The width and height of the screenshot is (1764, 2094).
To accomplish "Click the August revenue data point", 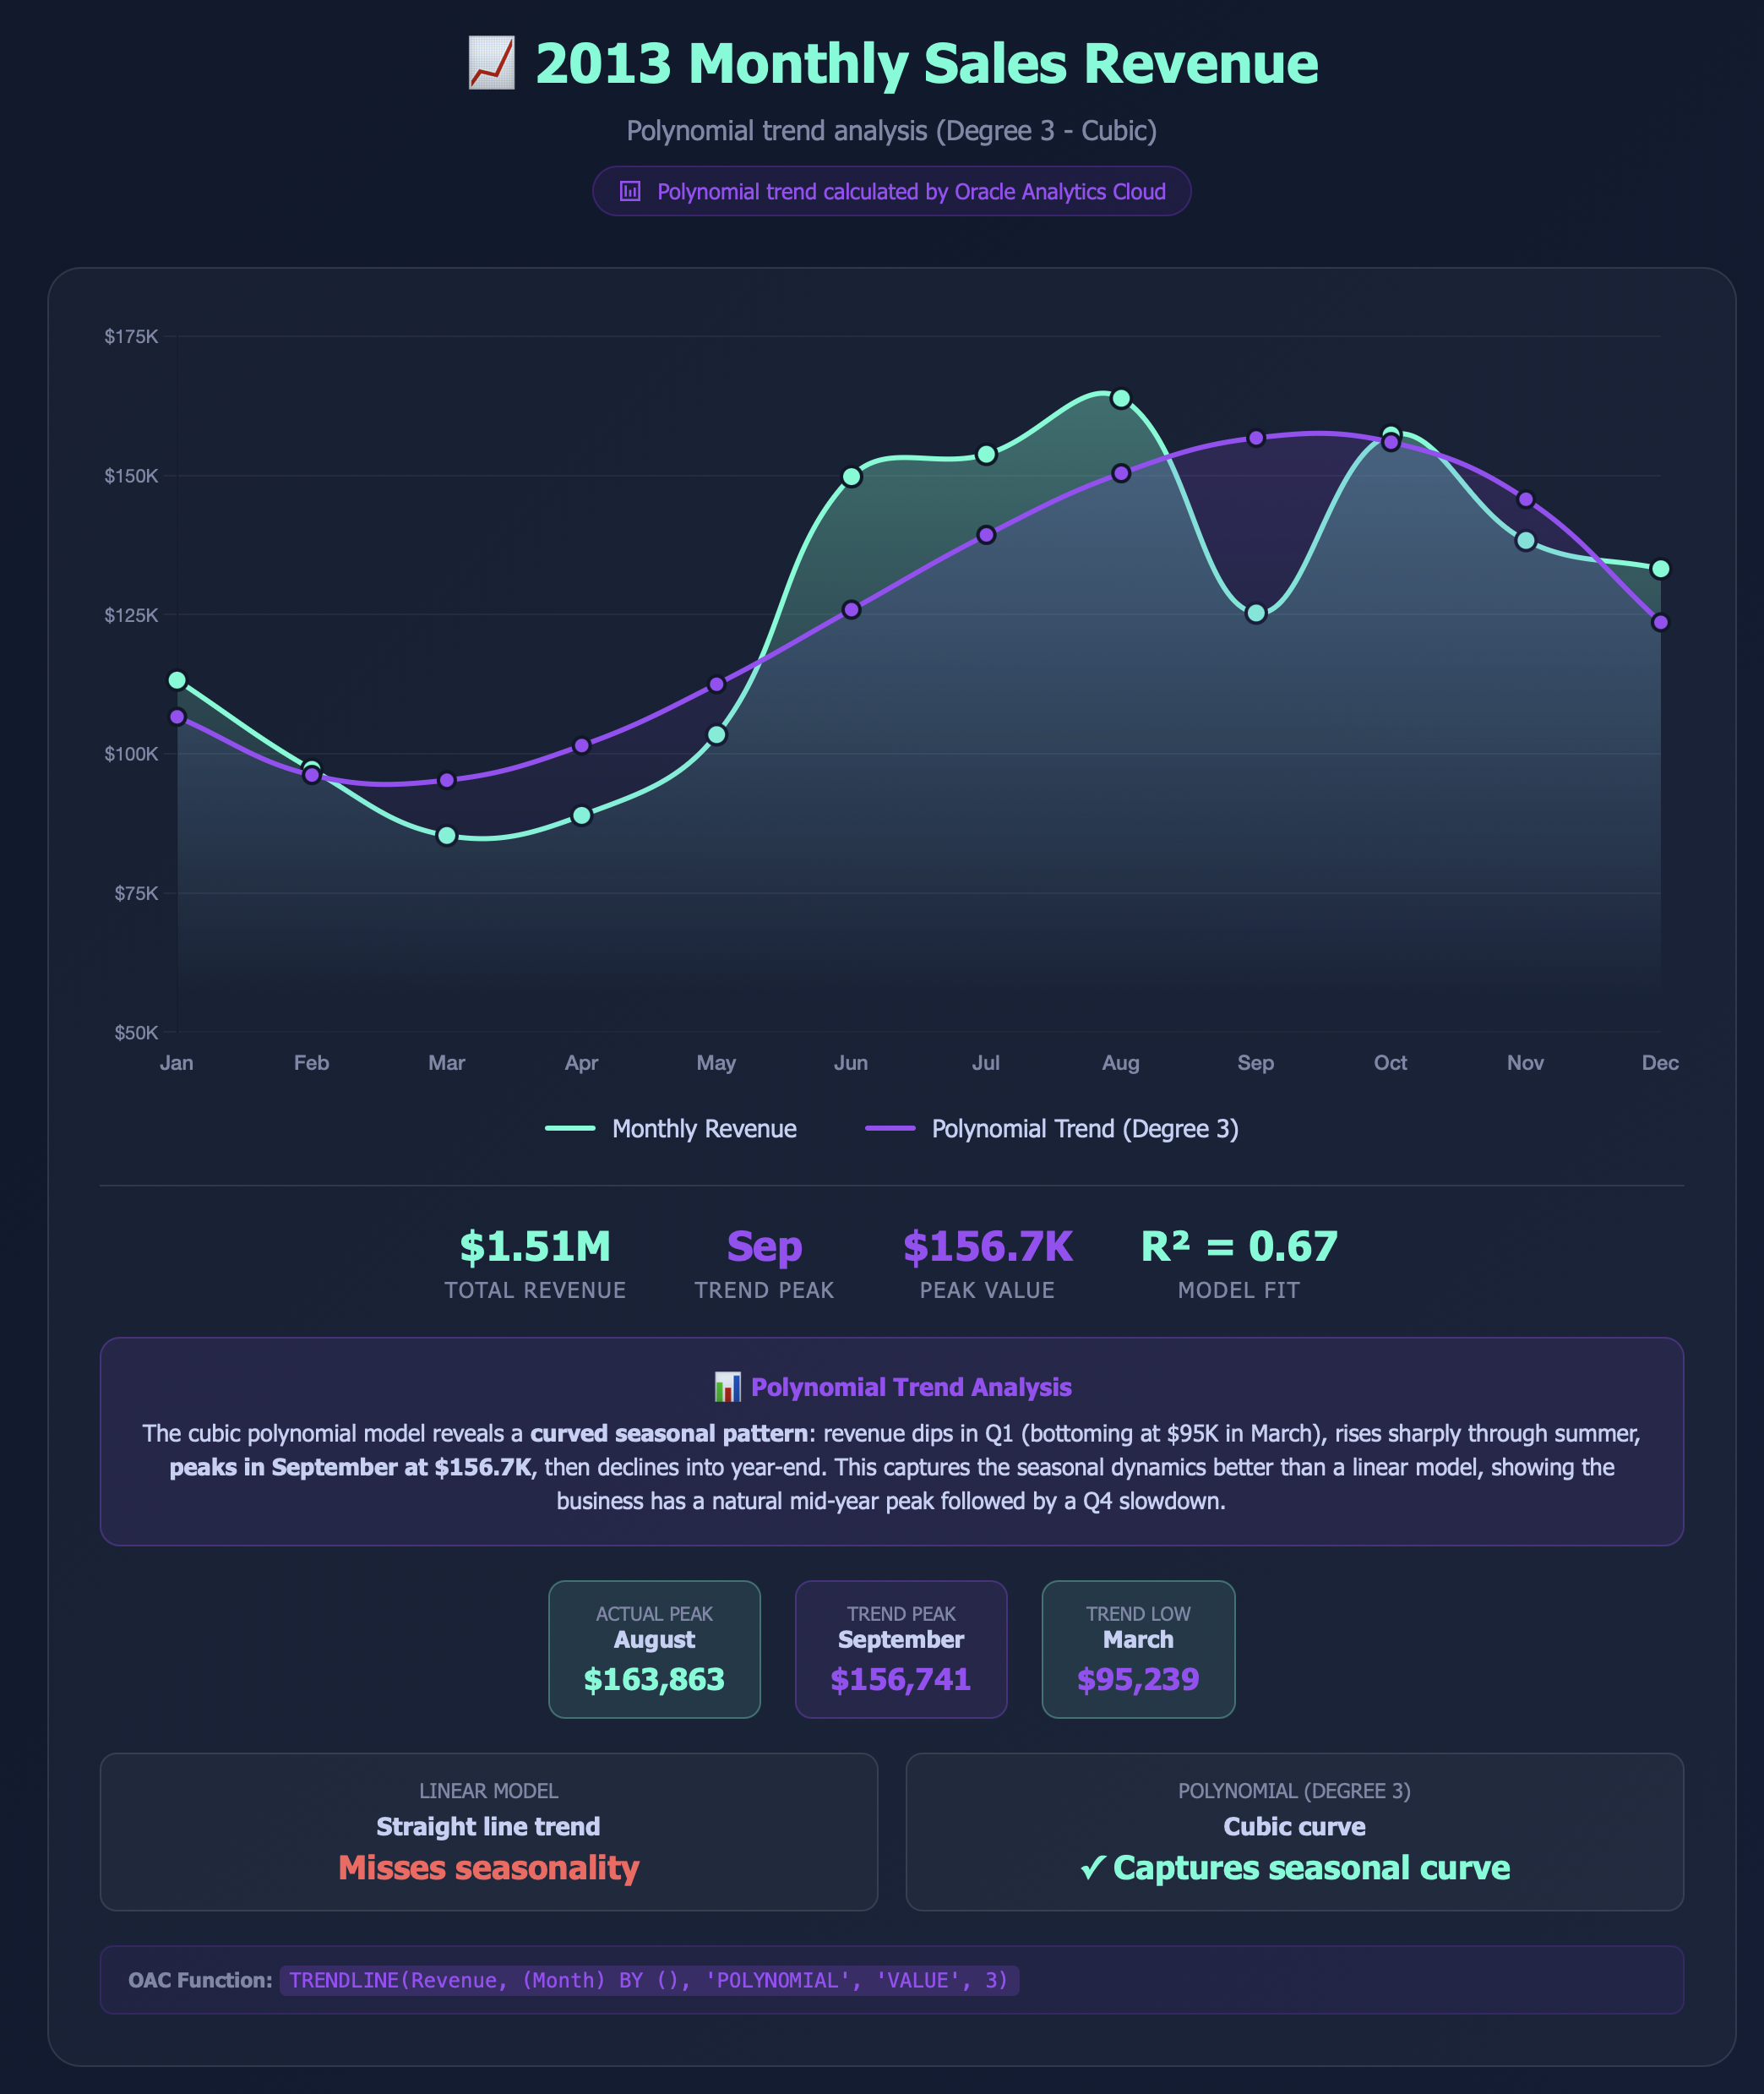I will pyautogui.click(x=1121, y=399).
